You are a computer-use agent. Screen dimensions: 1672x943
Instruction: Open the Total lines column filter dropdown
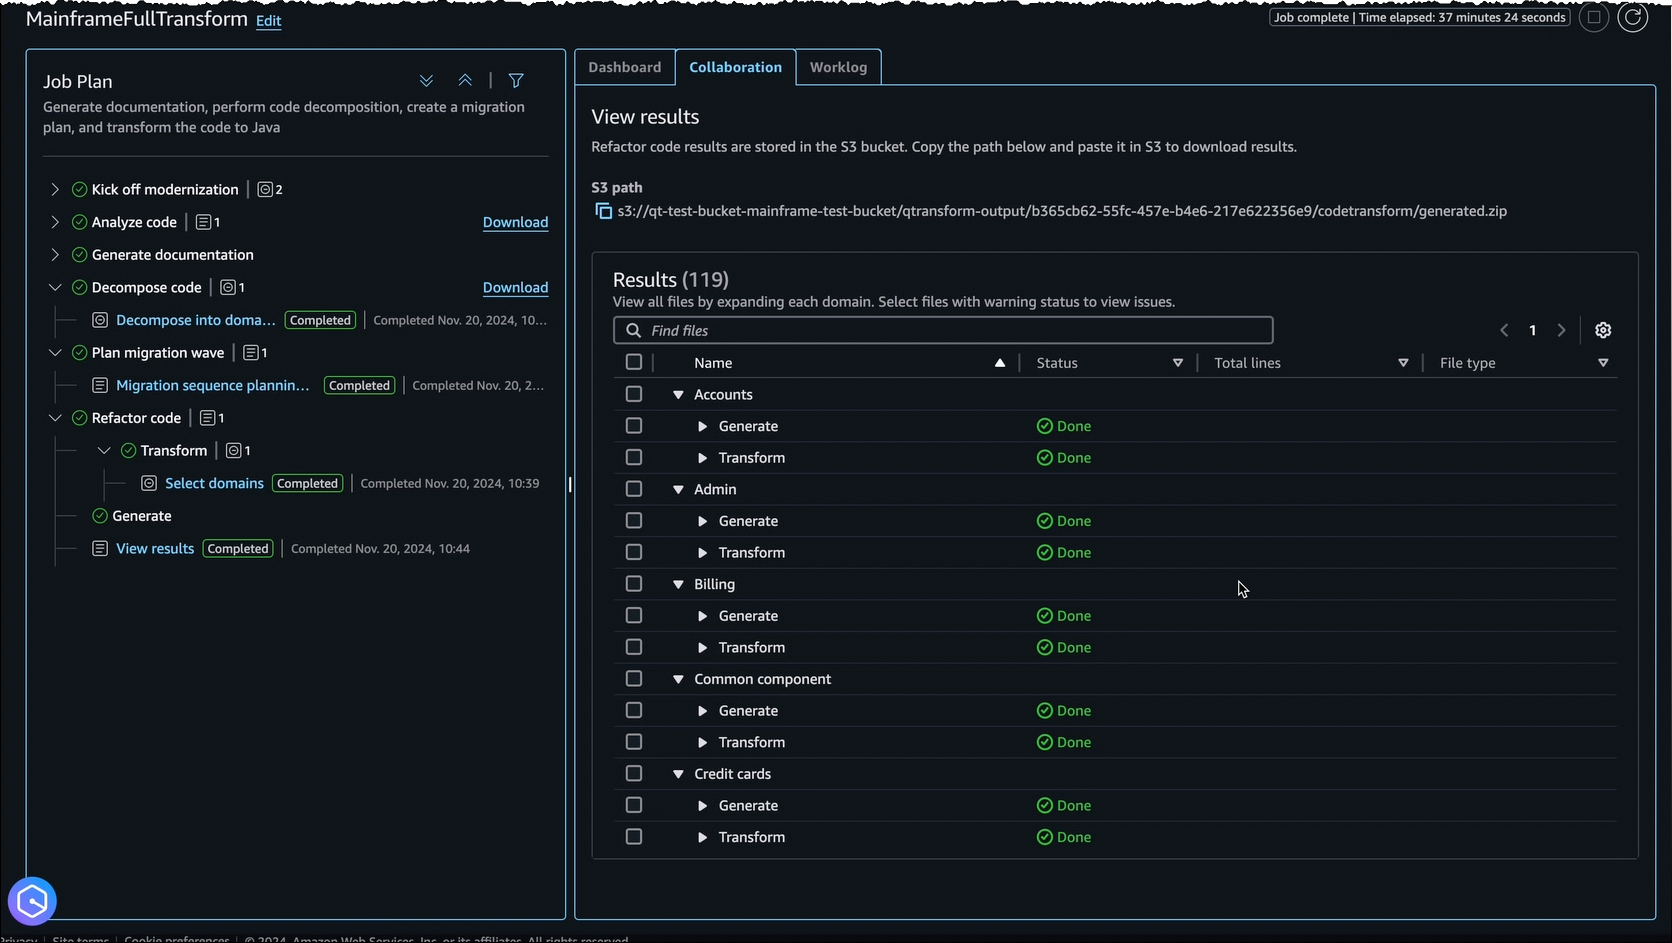pyautogui.click(x=1403, y=363)
